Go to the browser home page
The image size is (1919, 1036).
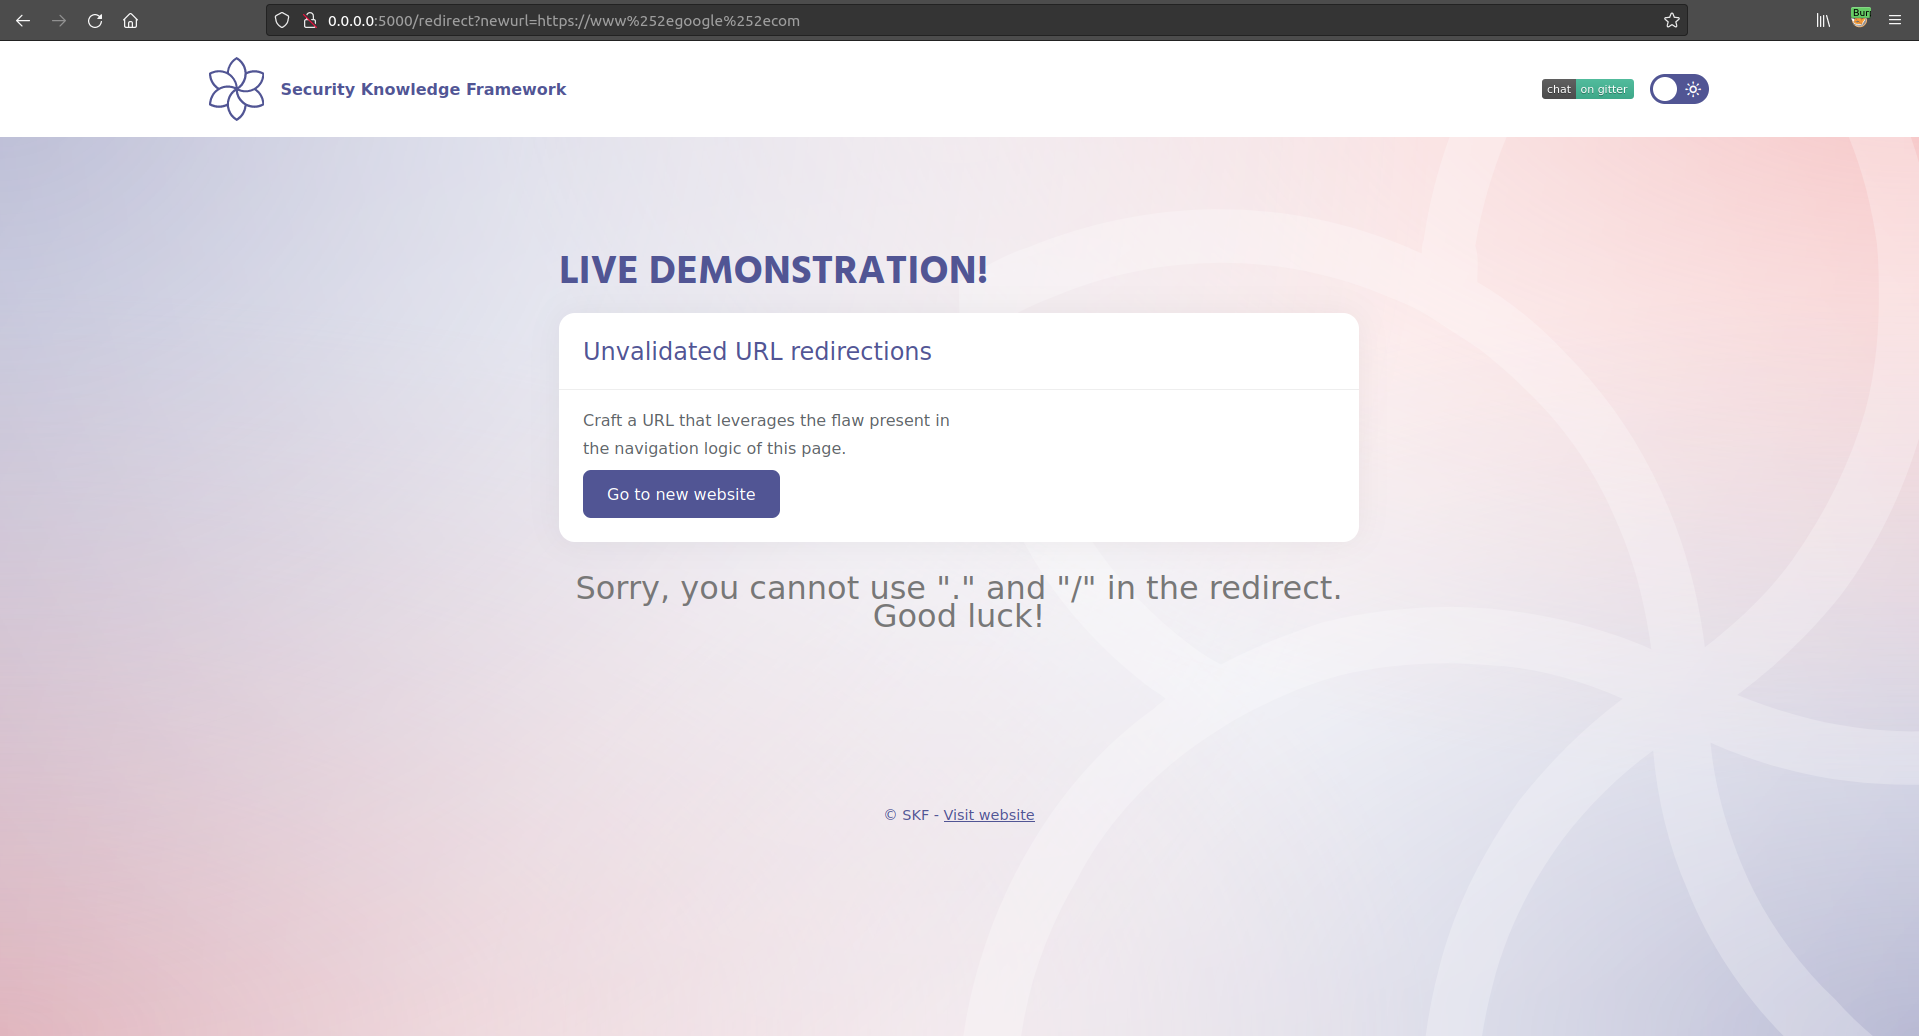click(x=130, y=20)
